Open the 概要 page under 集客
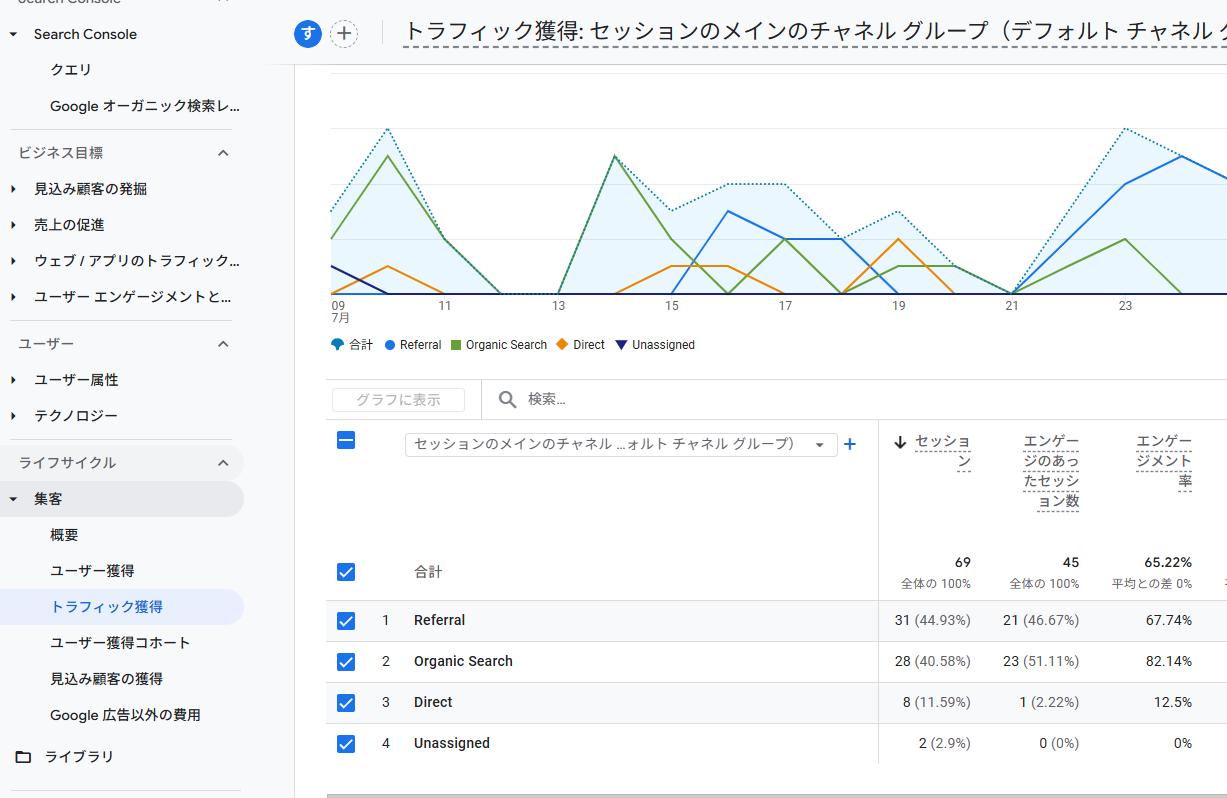 [x=64, y=535]
